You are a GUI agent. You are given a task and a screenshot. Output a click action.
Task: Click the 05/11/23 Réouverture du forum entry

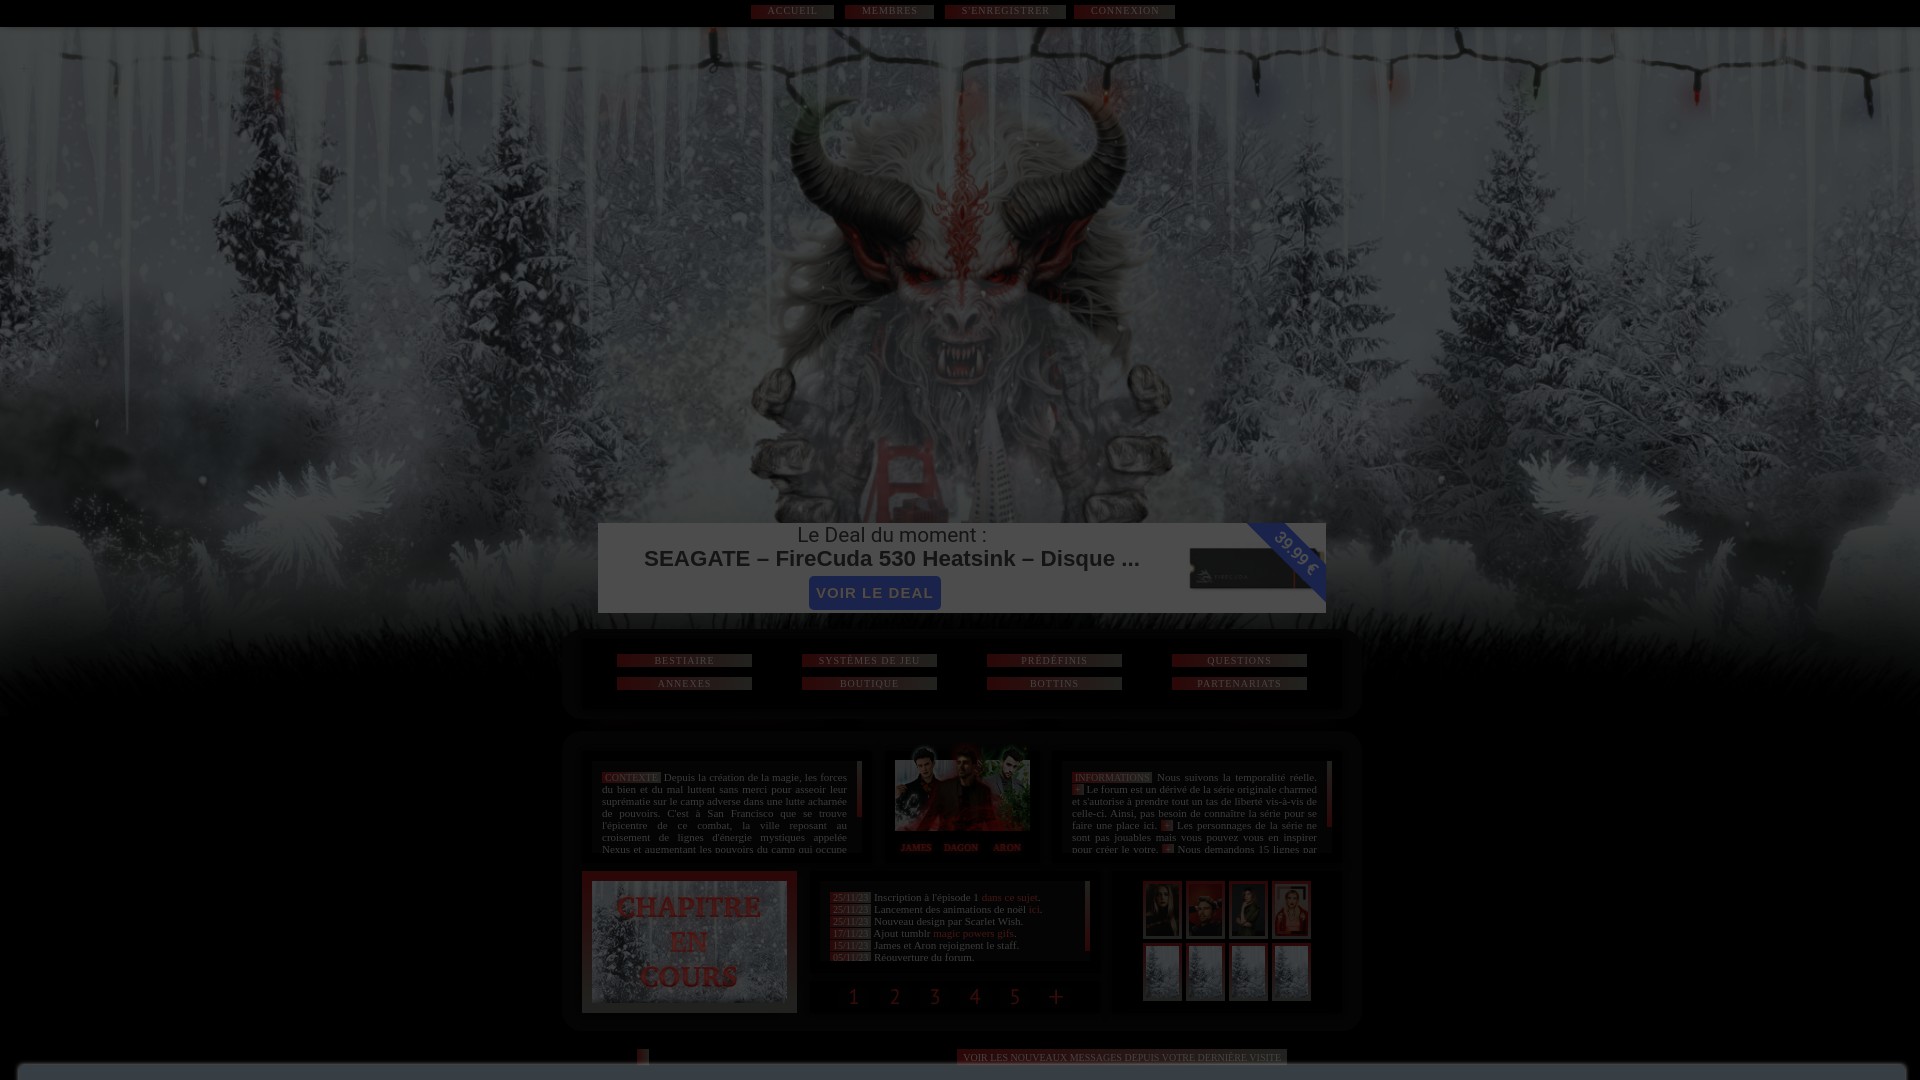[902, 958]
